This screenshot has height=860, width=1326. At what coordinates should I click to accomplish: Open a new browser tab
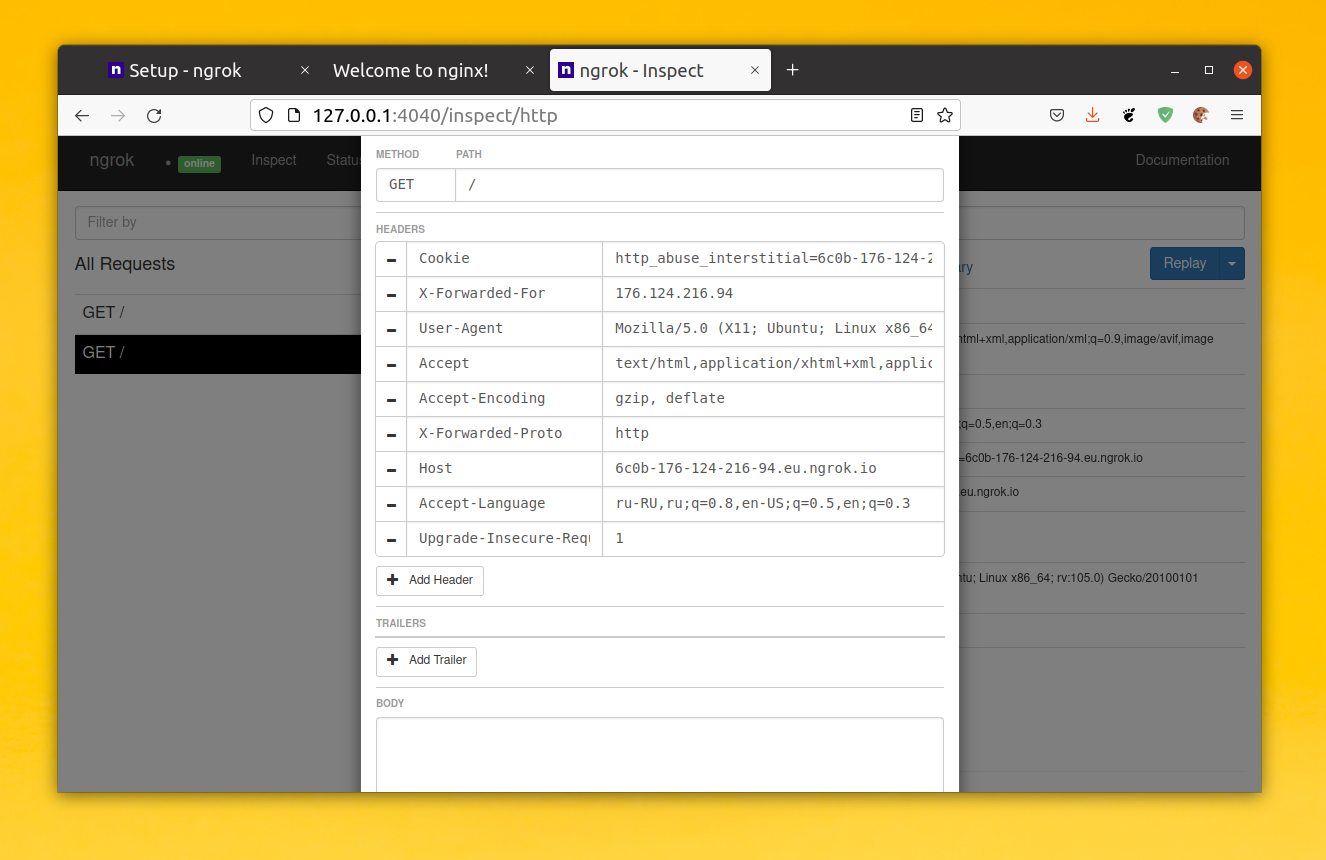point(792,70)
